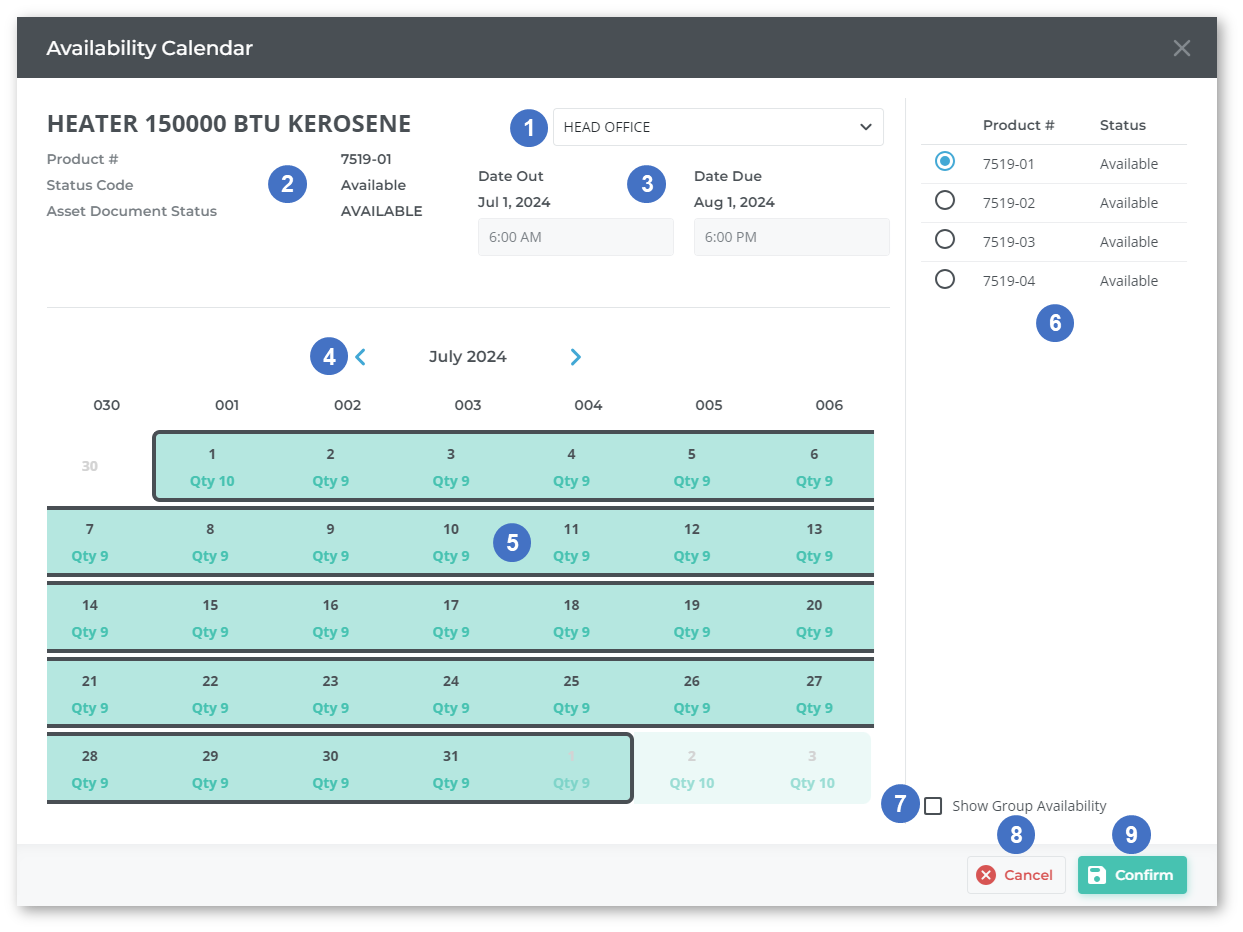
Task: Enable Show Group Availability checkbox
Action: 933,806
